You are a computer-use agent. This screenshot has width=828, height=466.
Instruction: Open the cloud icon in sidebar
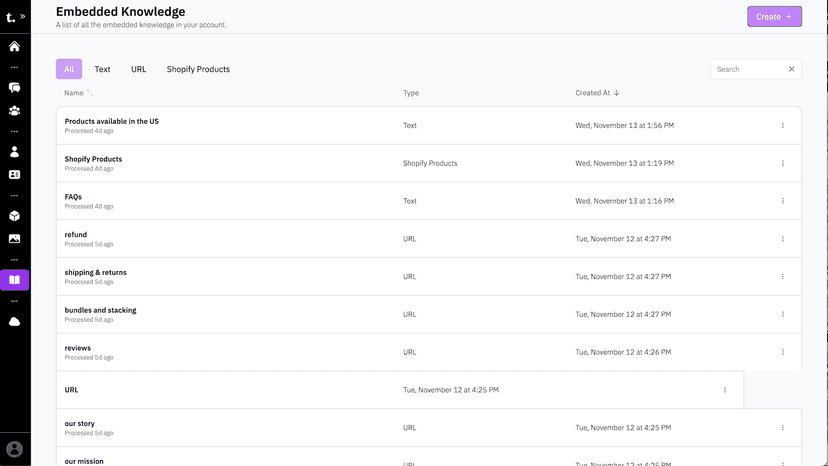[14, 322]
